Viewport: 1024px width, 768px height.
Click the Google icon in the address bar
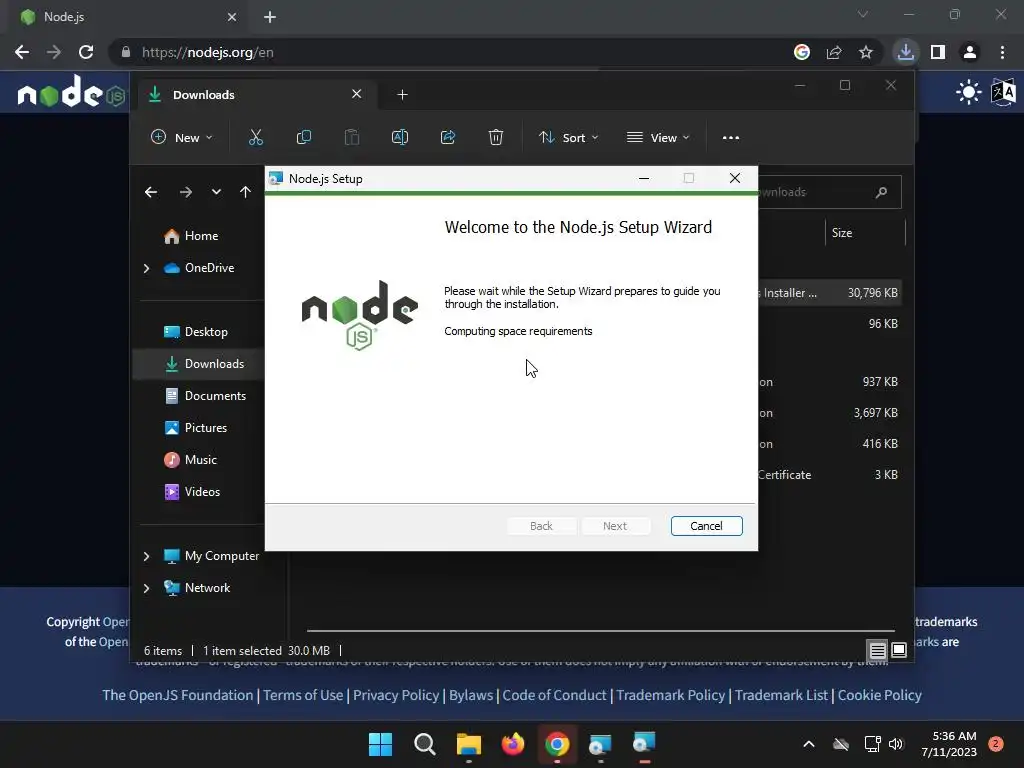[802, 52]
